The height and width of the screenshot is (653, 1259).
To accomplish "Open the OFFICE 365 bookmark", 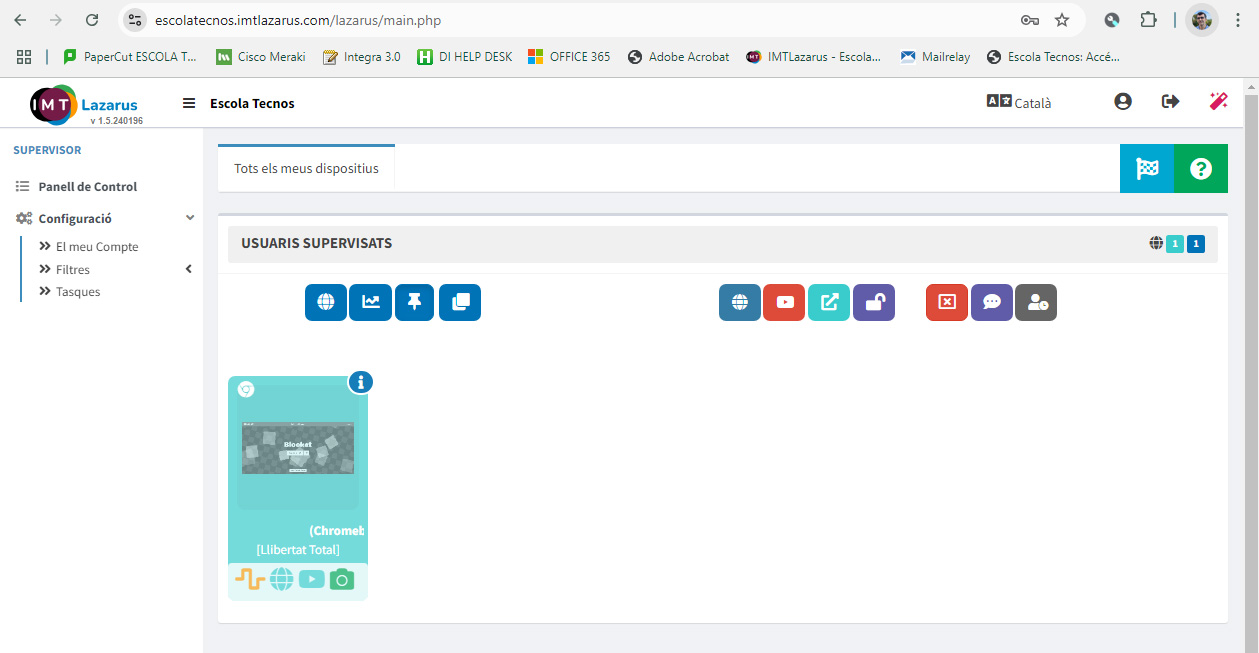I will [x=569, y=57].
